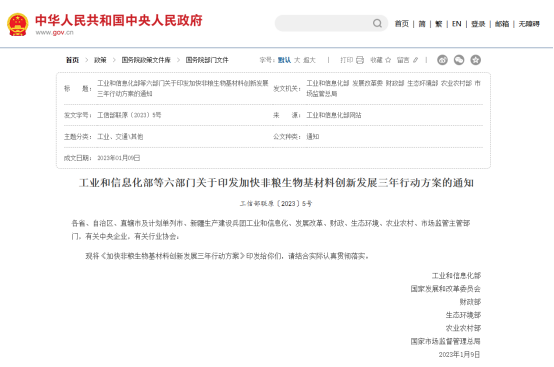Go to 政策 in the breadcrumb

point(100,60)
